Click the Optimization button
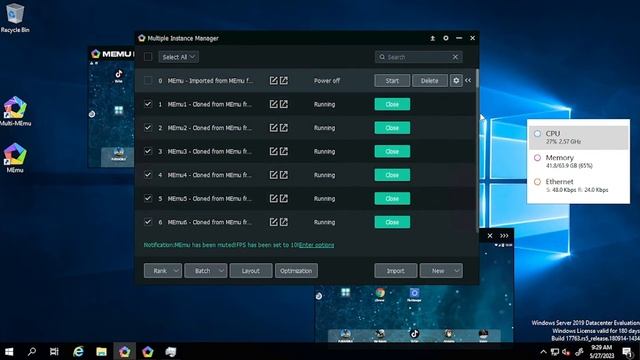640x360 pixels. pyautogui.click(x=296, y=271)
